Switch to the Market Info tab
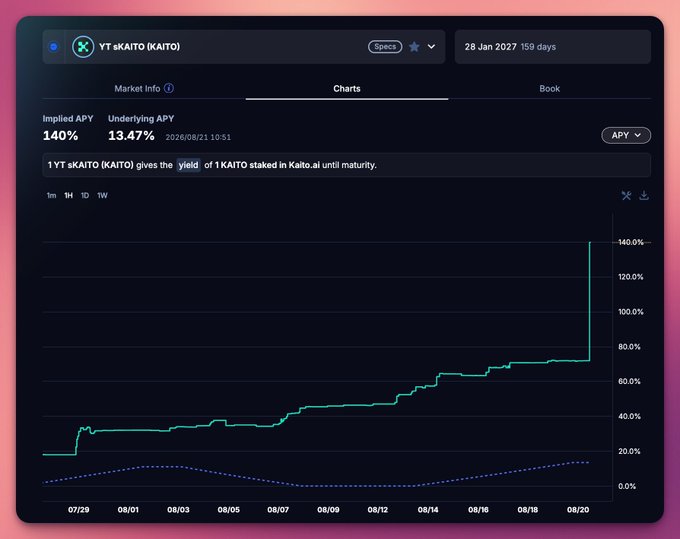 144,88
